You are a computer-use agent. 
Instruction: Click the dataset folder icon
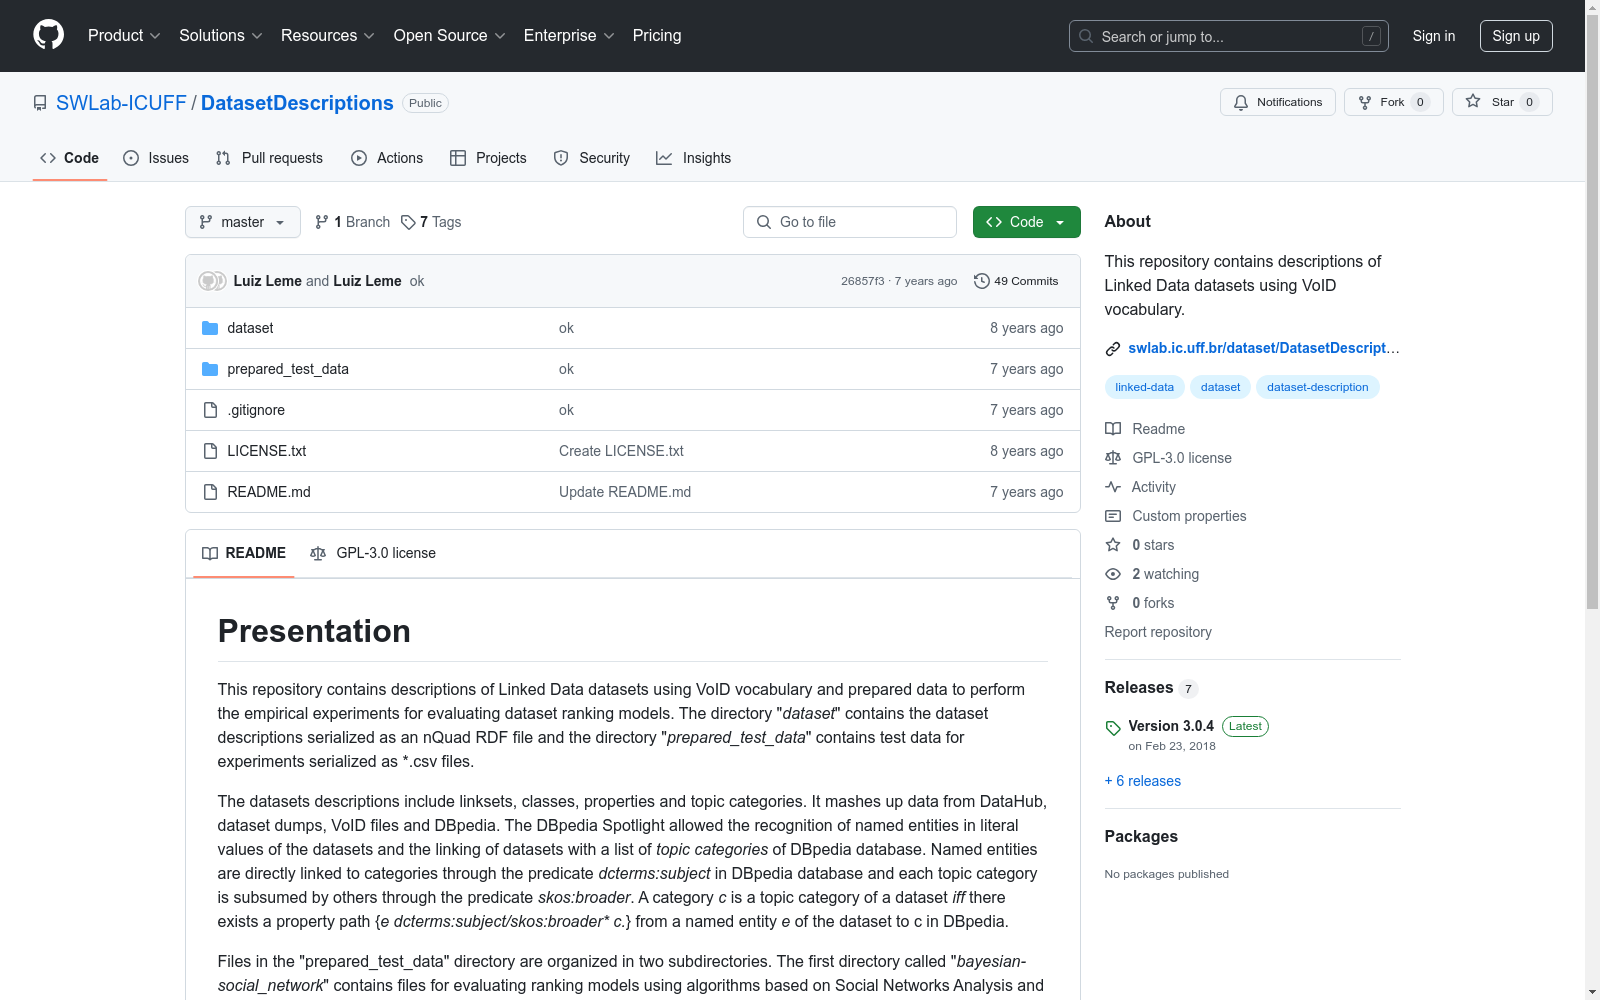tap(210, 328)
